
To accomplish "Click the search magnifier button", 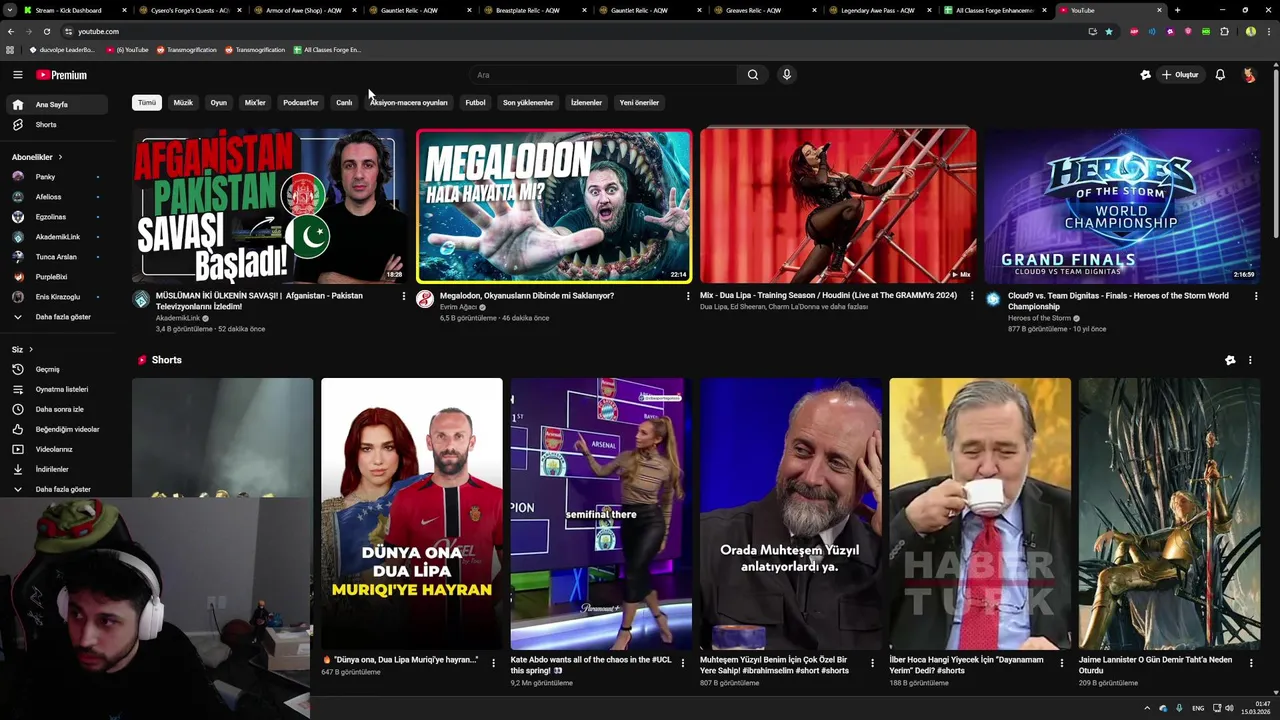I will click(753, 75).
